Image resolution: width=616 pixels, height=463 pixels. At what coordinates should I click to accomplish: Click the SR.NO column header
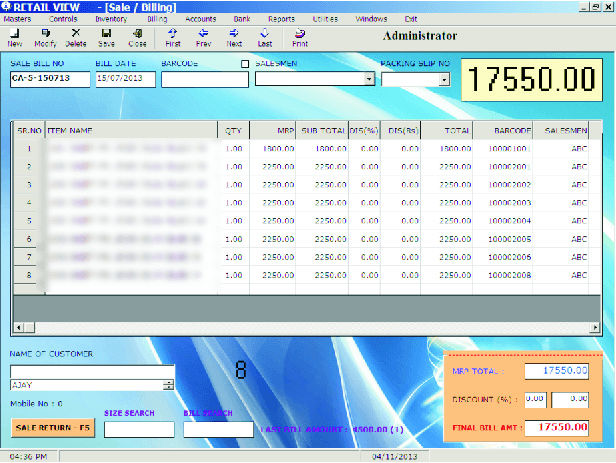pyautogui.click(x=29, y=130)
